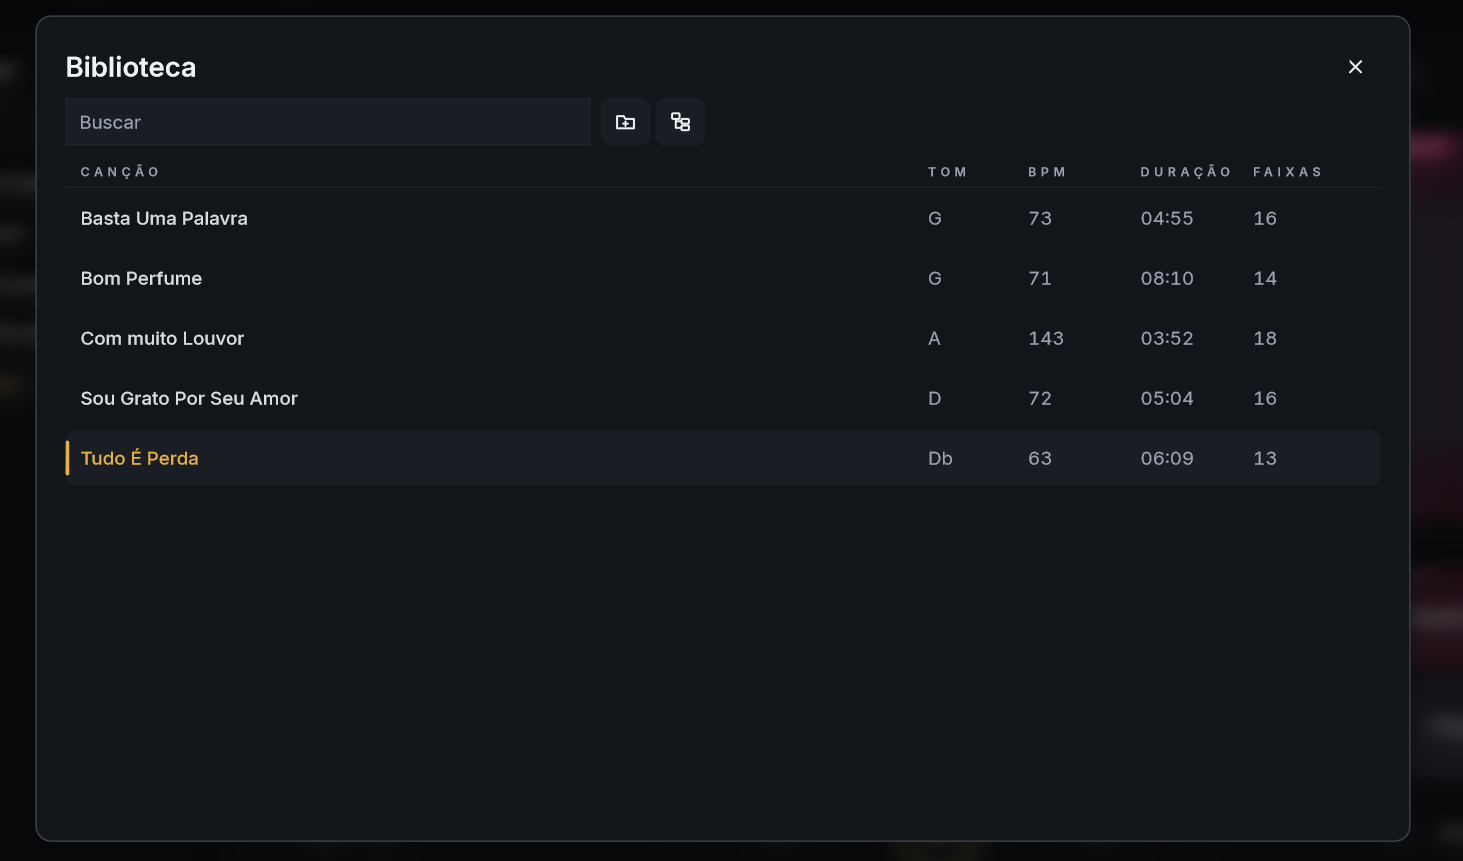Viewport: 1463px width, 861px height.
Task: Sort by the TOM column header
Action: coord(947,172)
